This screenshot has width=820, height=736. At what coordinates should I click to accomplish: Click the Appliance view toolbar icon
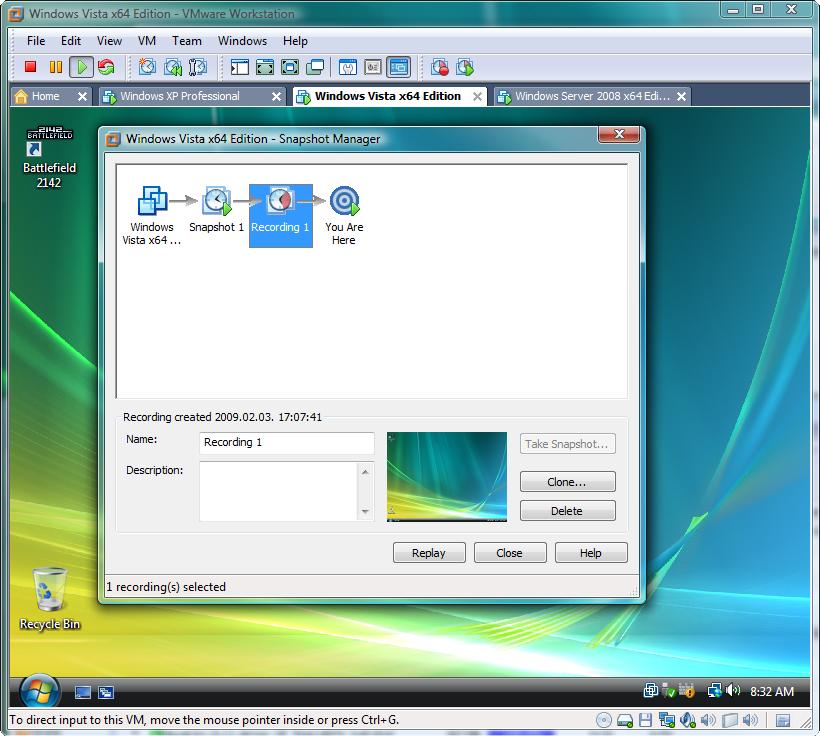click(x=373, y=67)
